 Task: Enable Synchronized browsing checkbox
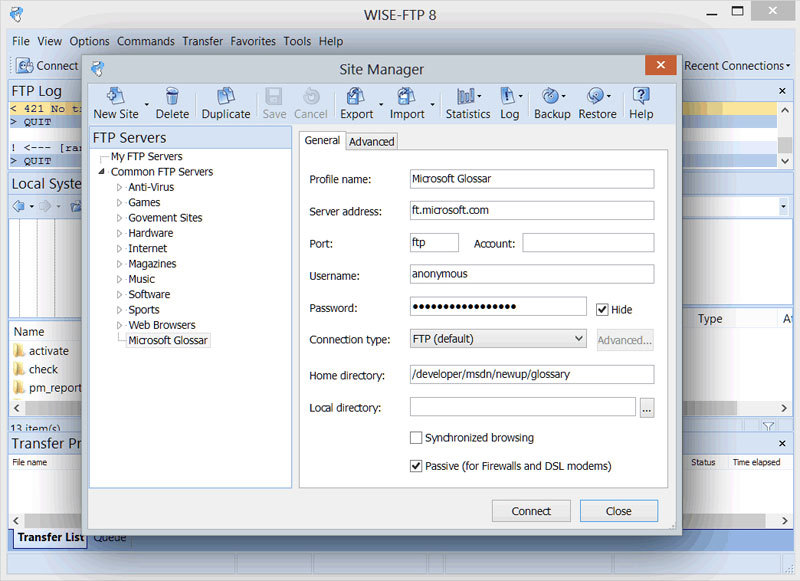point(416,438)
